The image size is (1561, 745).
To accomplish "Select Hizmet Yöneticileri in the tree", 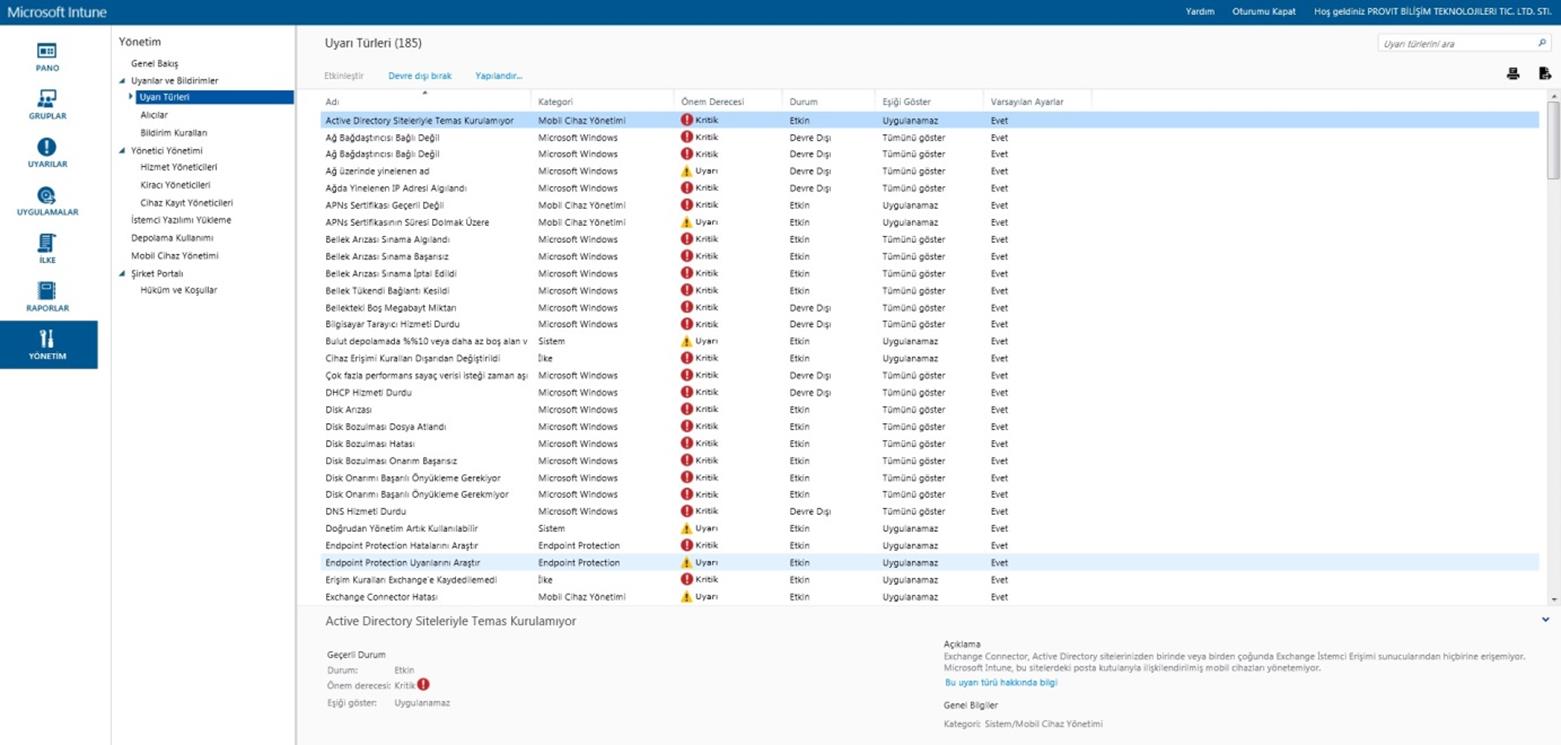I will tap(179, 167).
